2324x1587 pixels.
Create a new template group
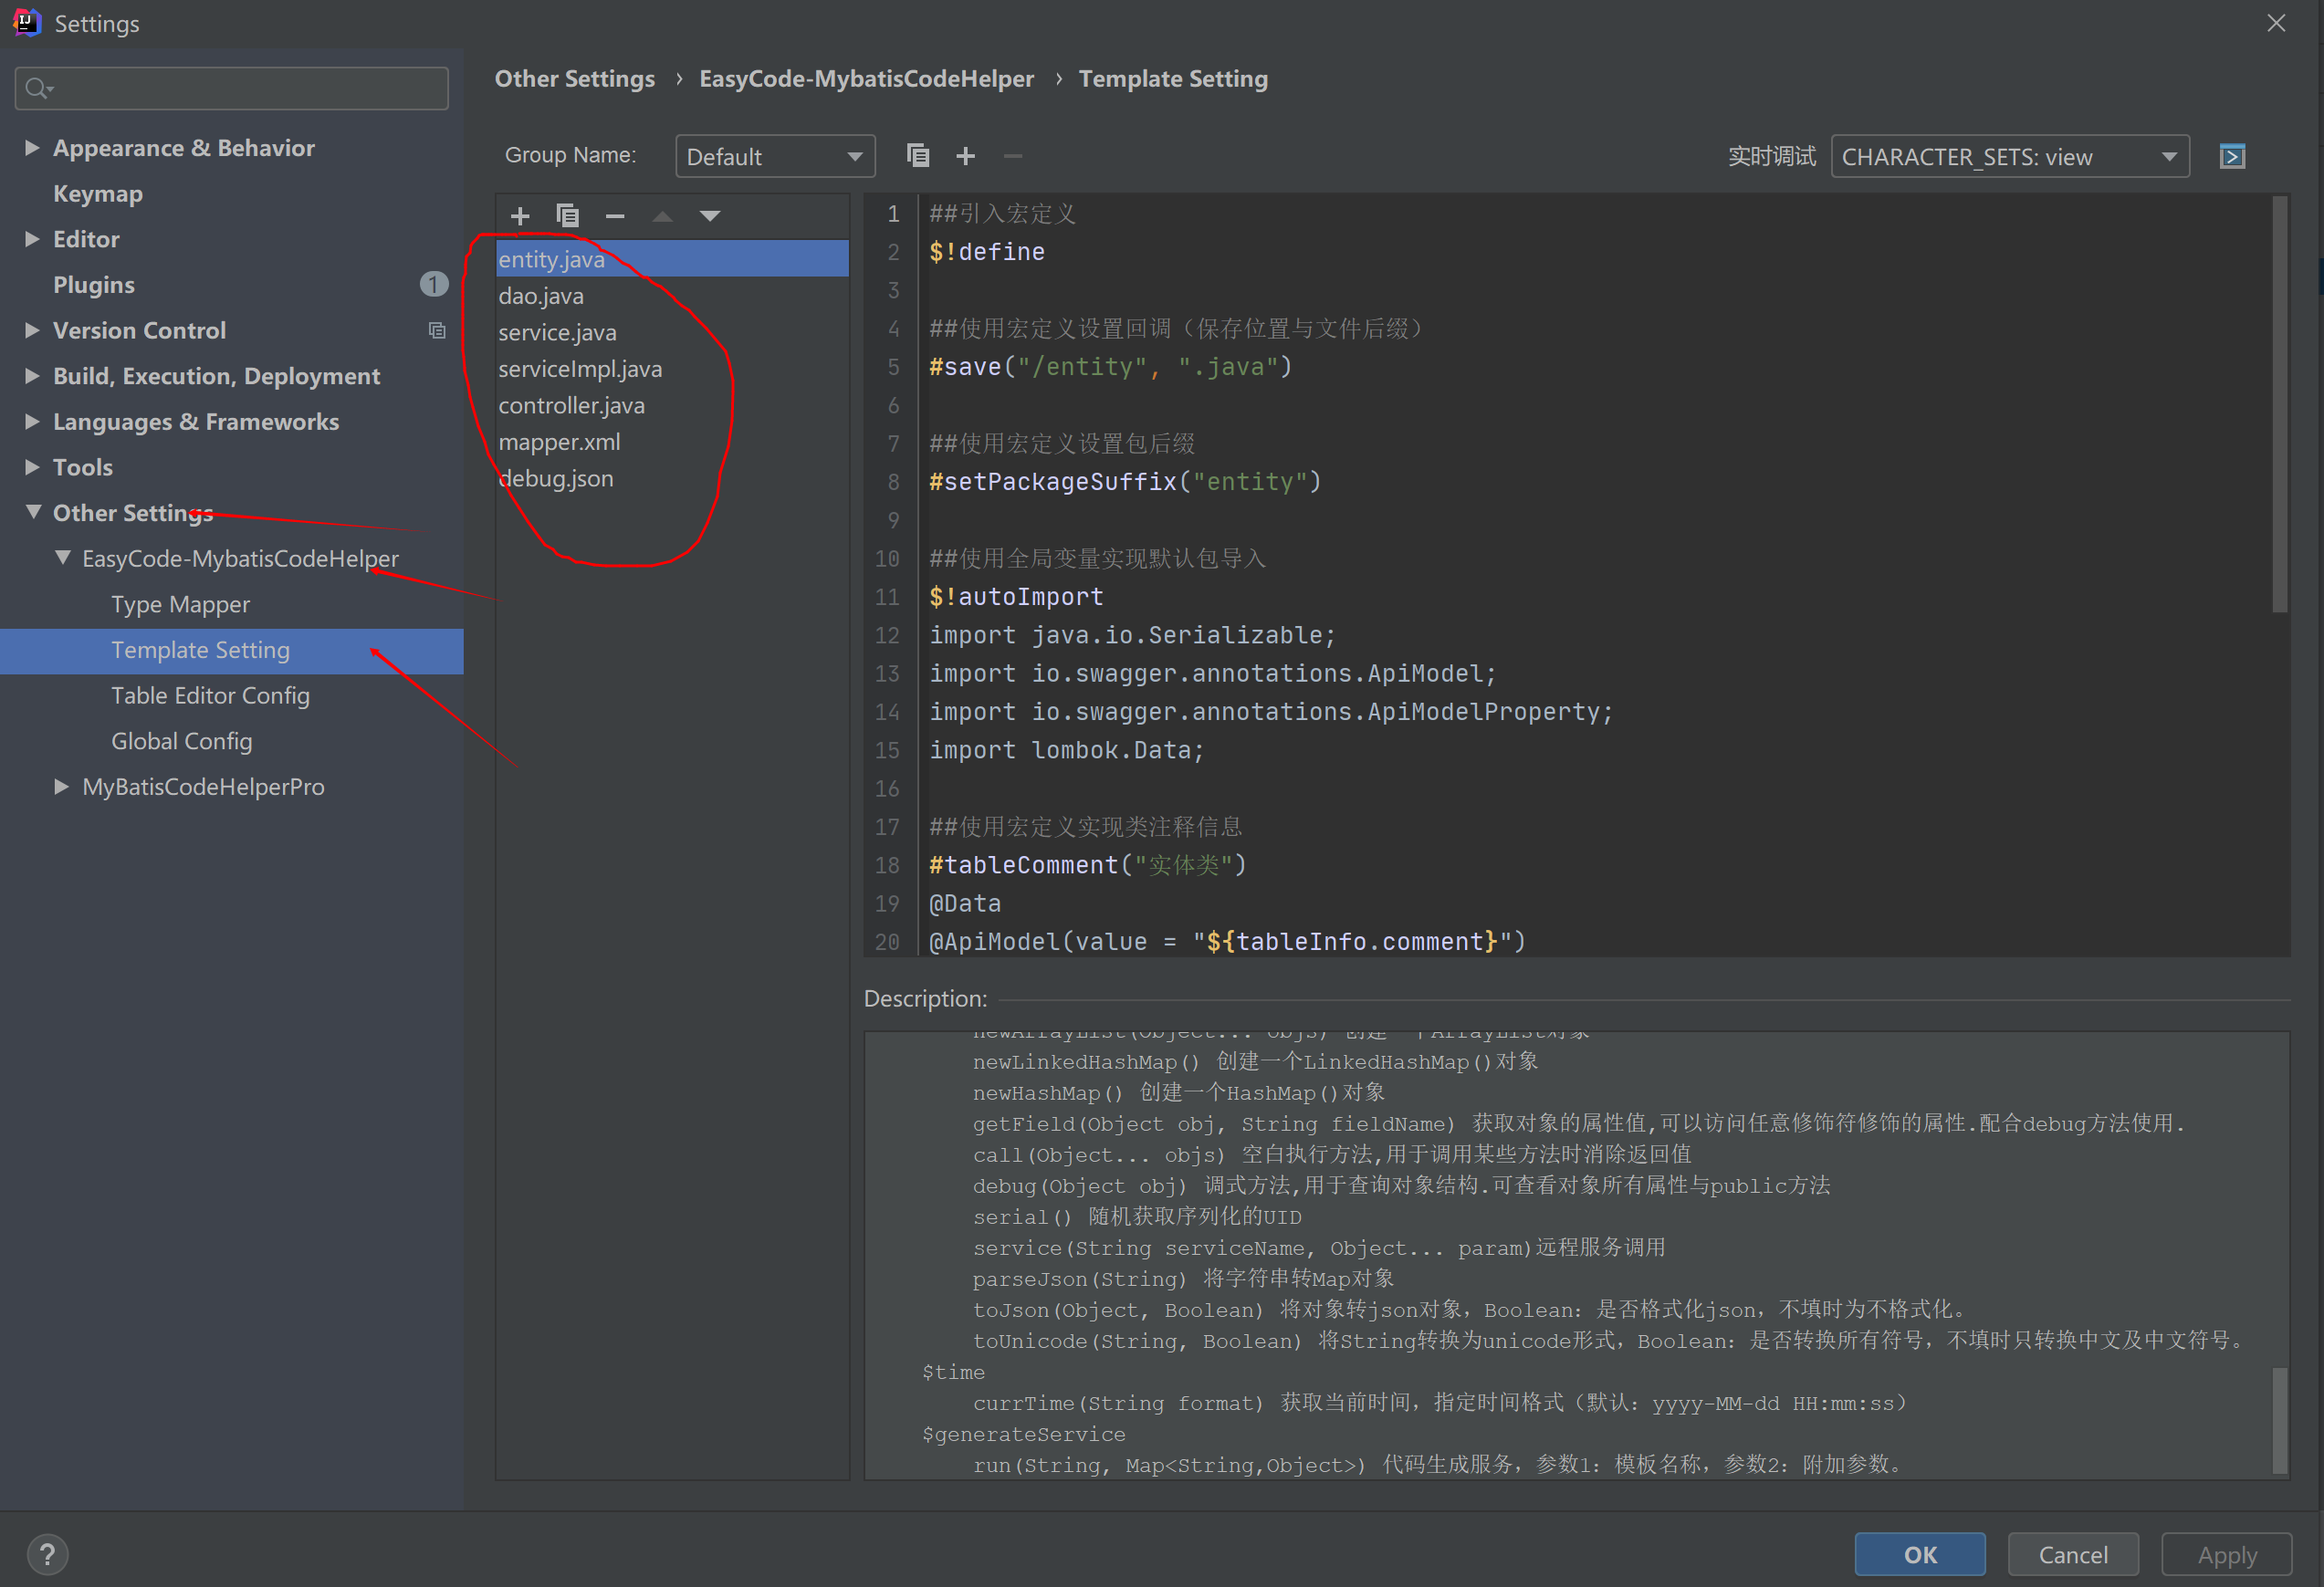(x=965, y=155)
